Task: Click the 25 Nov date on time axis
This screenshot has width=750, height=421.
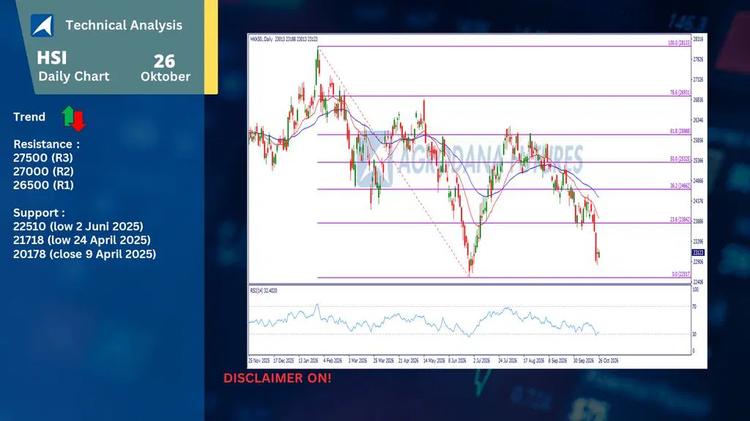Action: tap(259, 361)
